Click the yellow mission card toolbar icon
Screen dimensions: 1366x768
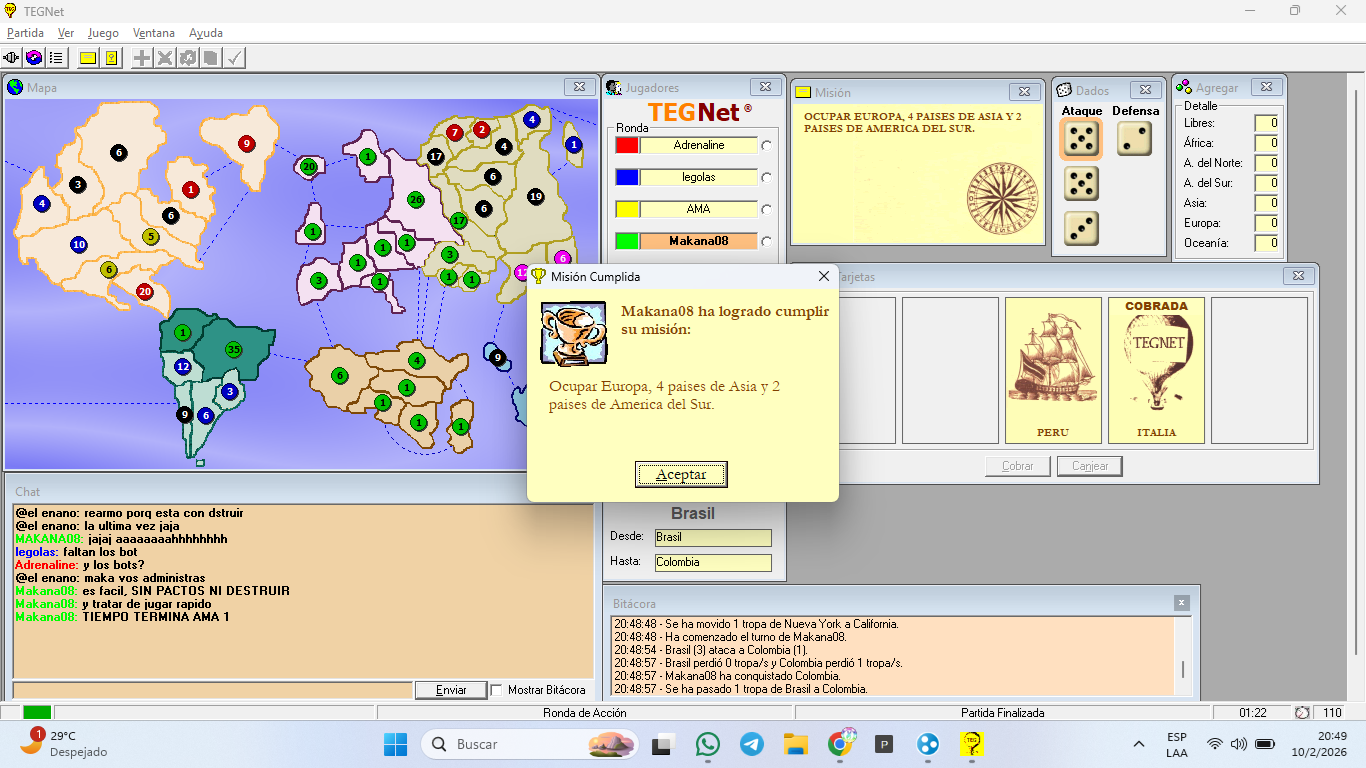pyautogui.click(x=88, y=58)
